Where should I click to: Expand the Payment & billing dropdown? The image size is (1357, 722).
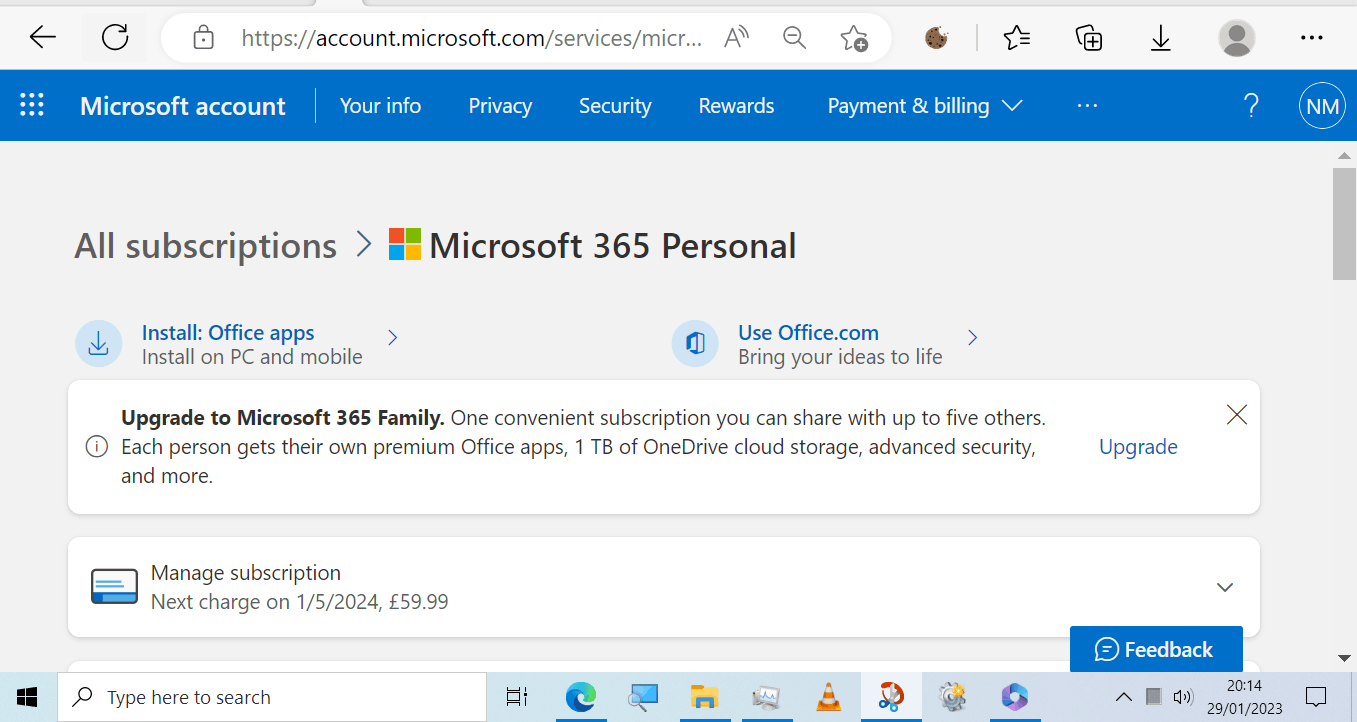(925, 106)
